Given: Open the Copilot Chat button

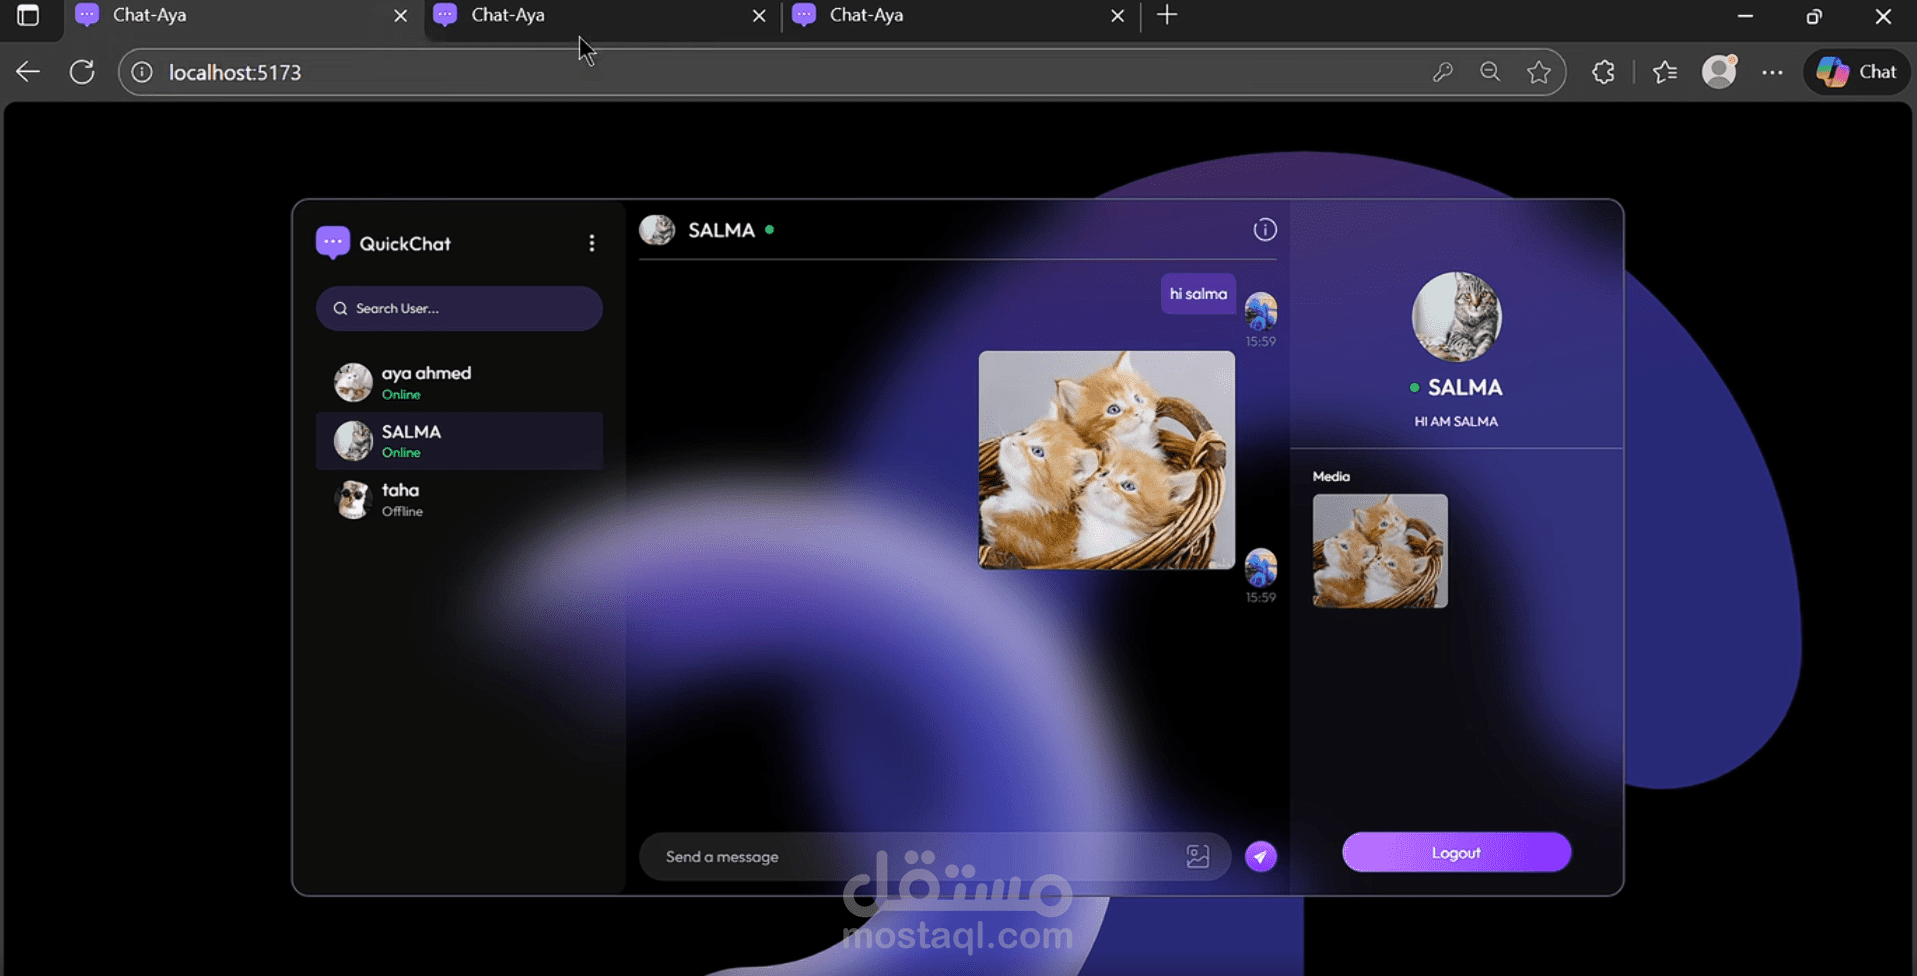Looking at the screenshot, I should tap(1857, 72).
